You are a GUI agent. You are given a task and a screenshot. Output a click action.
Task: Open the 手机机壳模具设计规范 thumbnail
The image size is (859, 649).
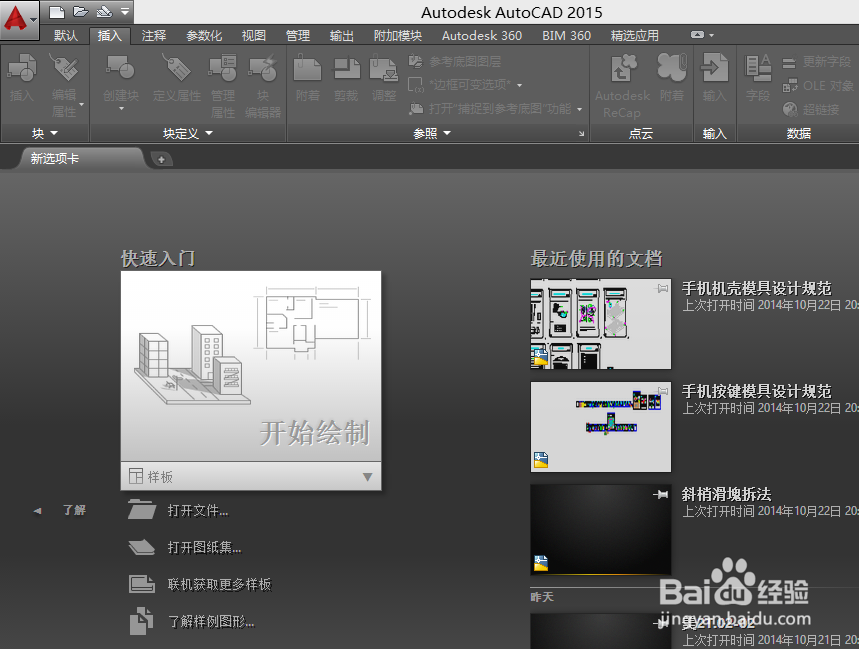pyautogui.click(x=600, y=324)
